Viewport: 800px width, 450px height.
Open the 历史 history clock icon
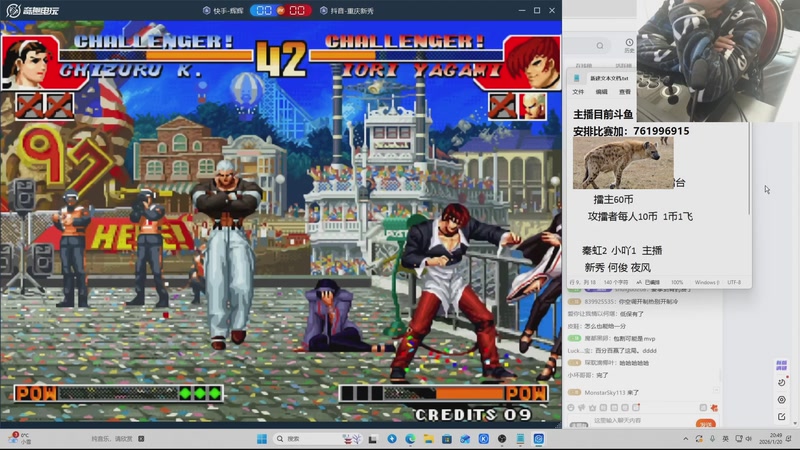point(629,45)
